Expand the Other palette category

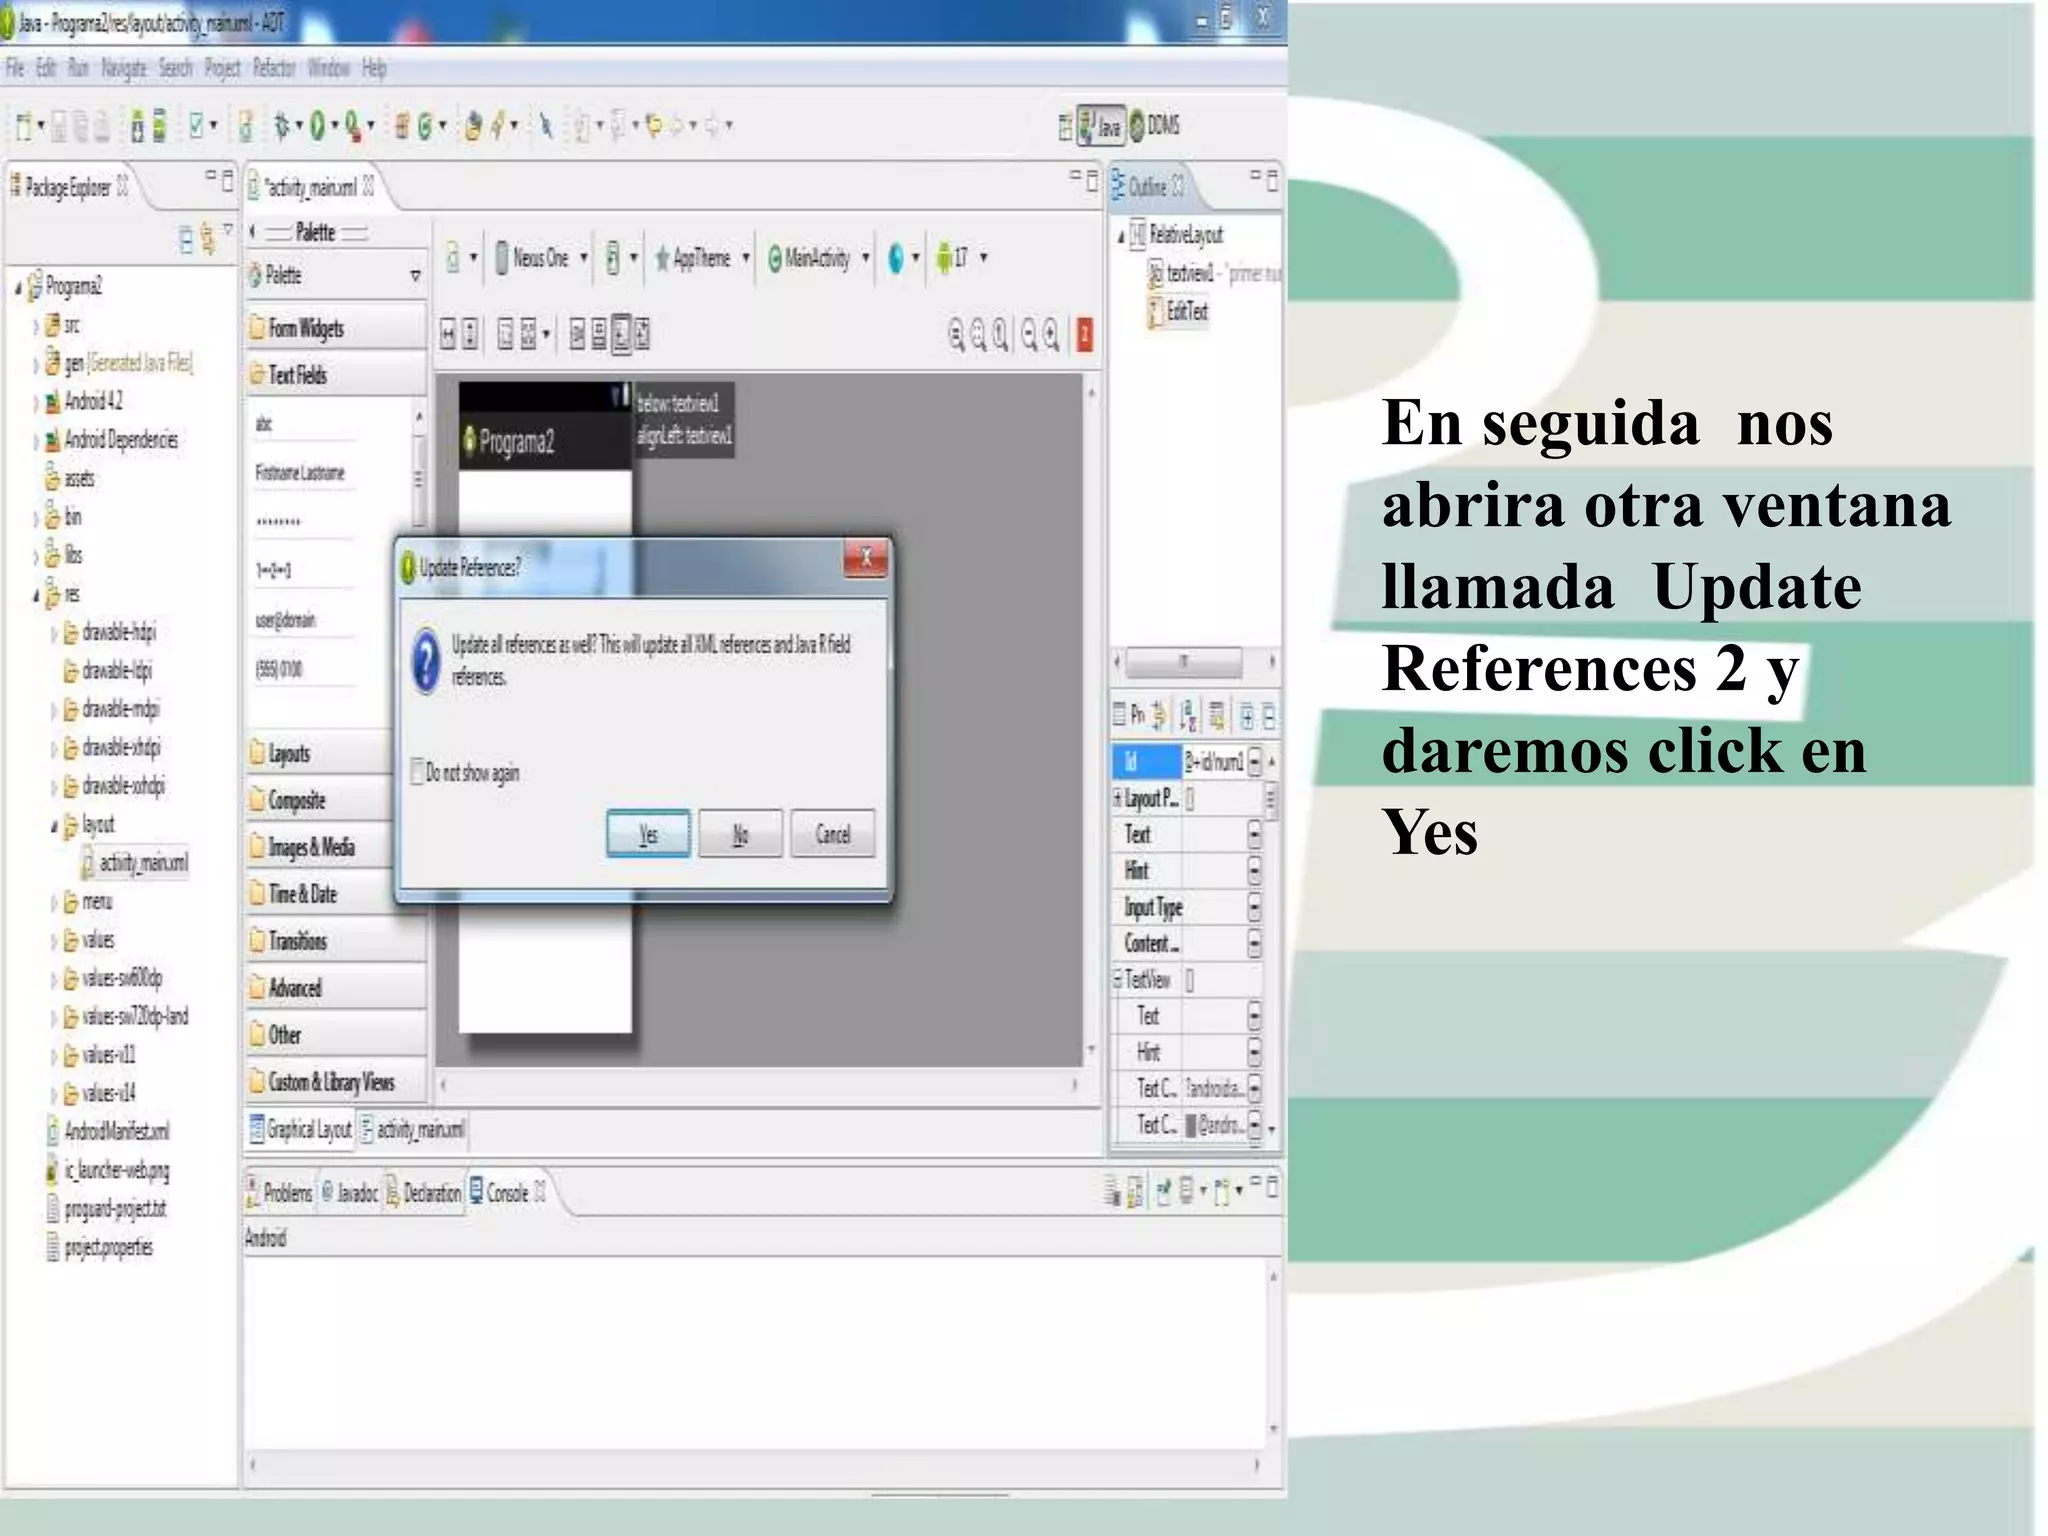(336, 1035)
